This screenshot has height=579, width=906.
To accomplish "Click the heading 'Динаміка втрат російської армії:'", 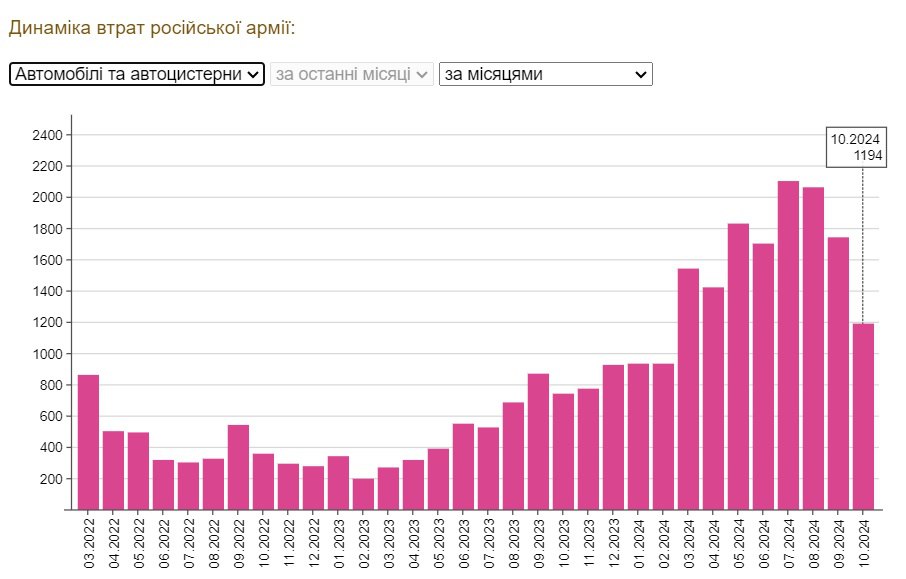I will [x=152, y=28].
